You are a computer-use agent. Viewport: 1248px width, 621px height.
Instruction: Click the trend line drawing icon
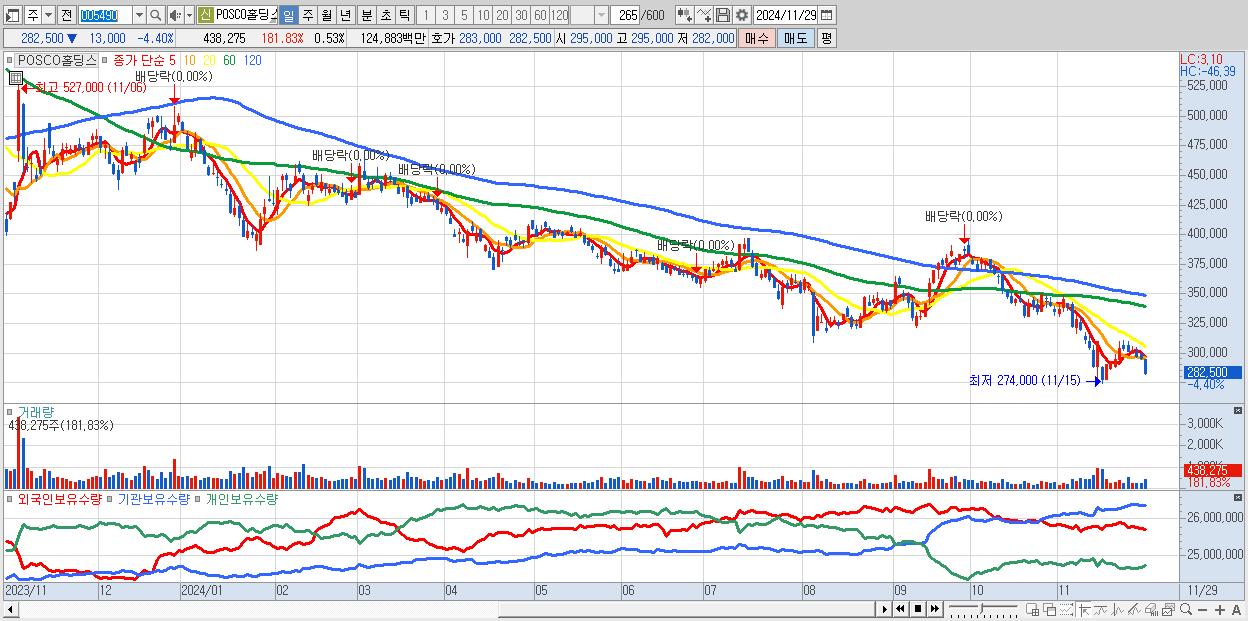(1101, 609)
